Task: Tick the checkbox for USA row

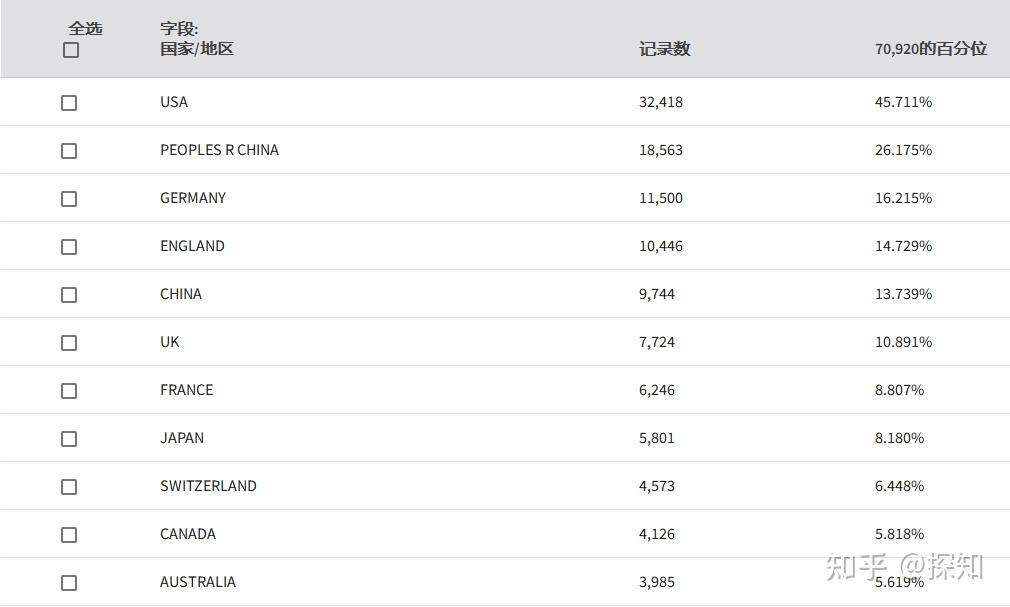Action: 69,103
